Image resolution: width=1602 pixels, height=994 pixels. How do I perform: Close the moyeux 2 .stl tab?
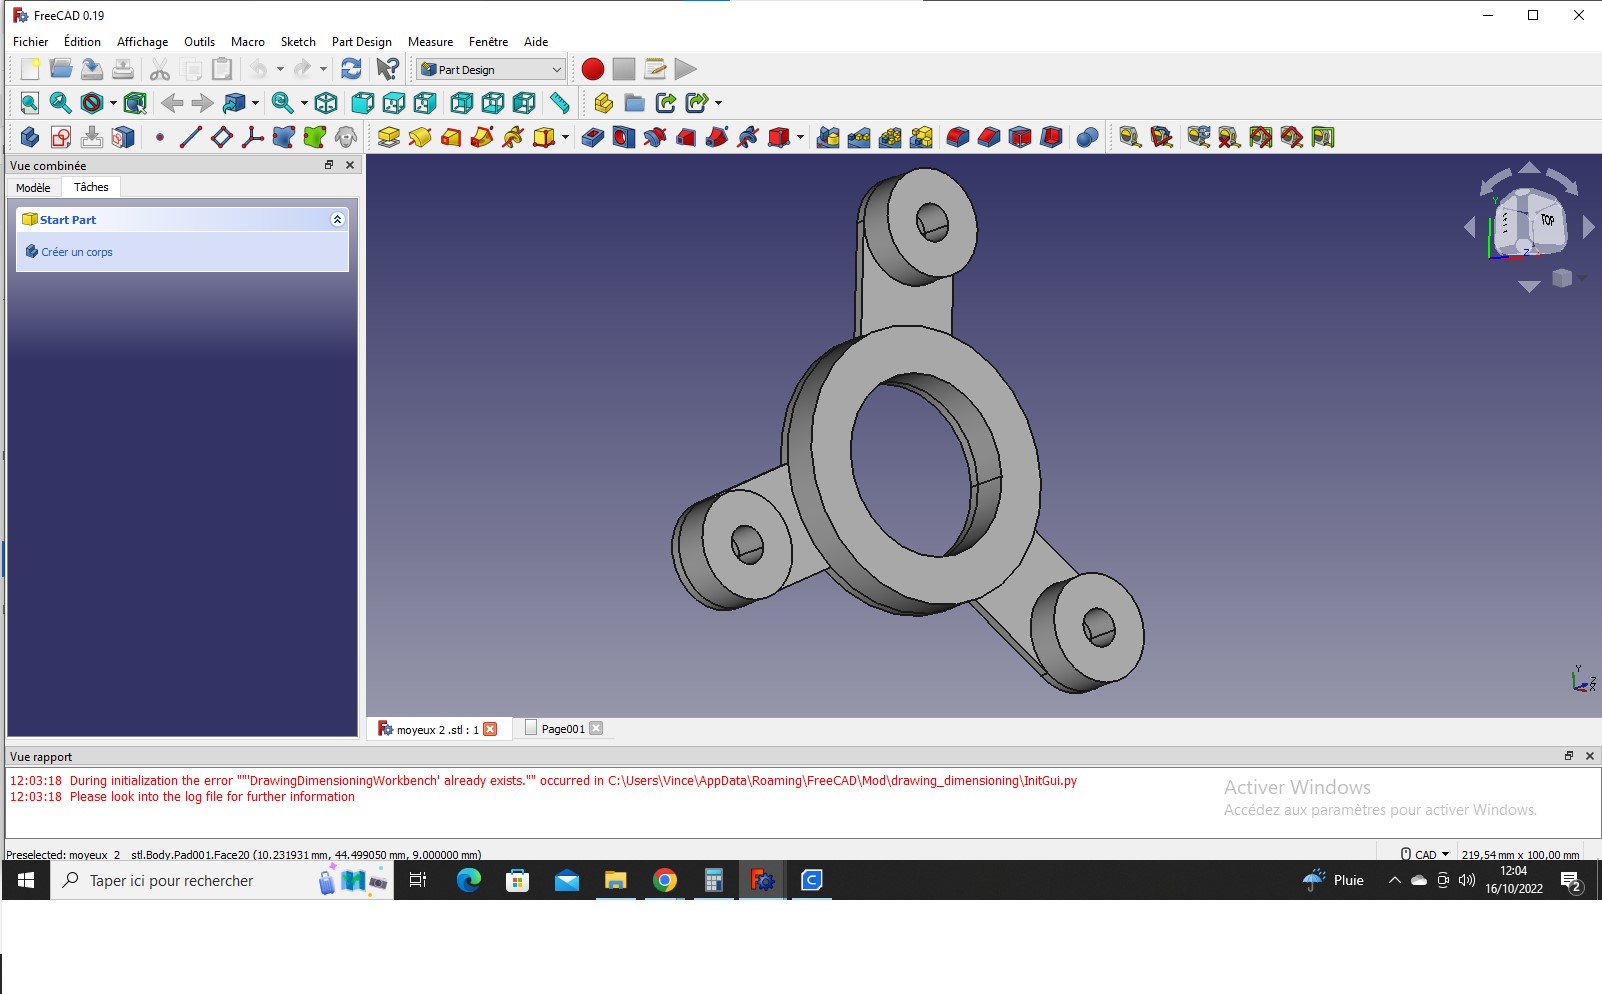coord(490,729)
